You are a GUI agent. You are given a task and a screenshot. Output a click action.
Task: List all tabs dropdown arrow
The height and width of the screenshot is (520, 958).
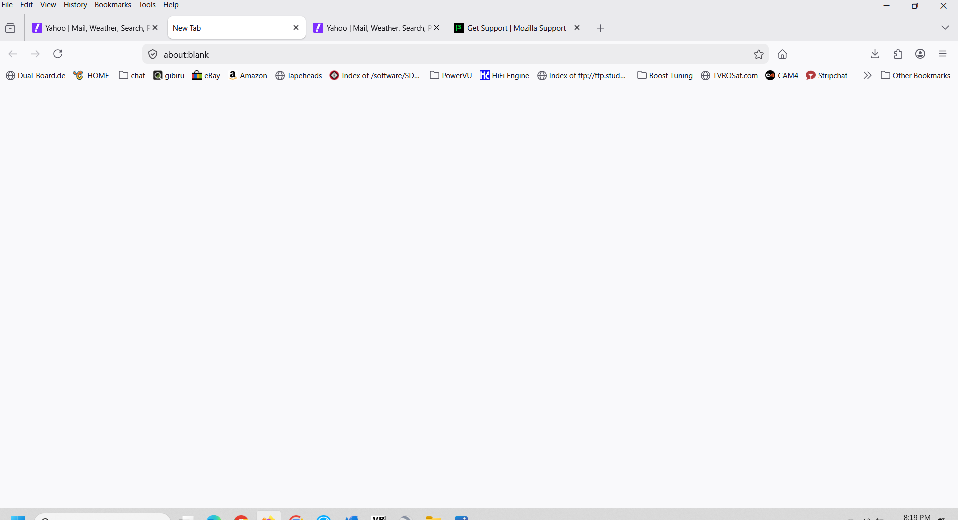coord(945,28)
